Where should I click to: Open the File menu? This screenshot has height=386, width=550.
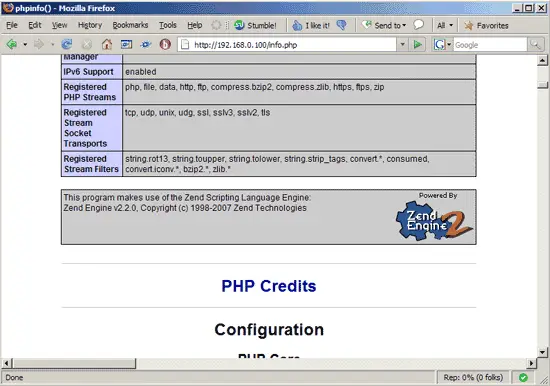12,25
